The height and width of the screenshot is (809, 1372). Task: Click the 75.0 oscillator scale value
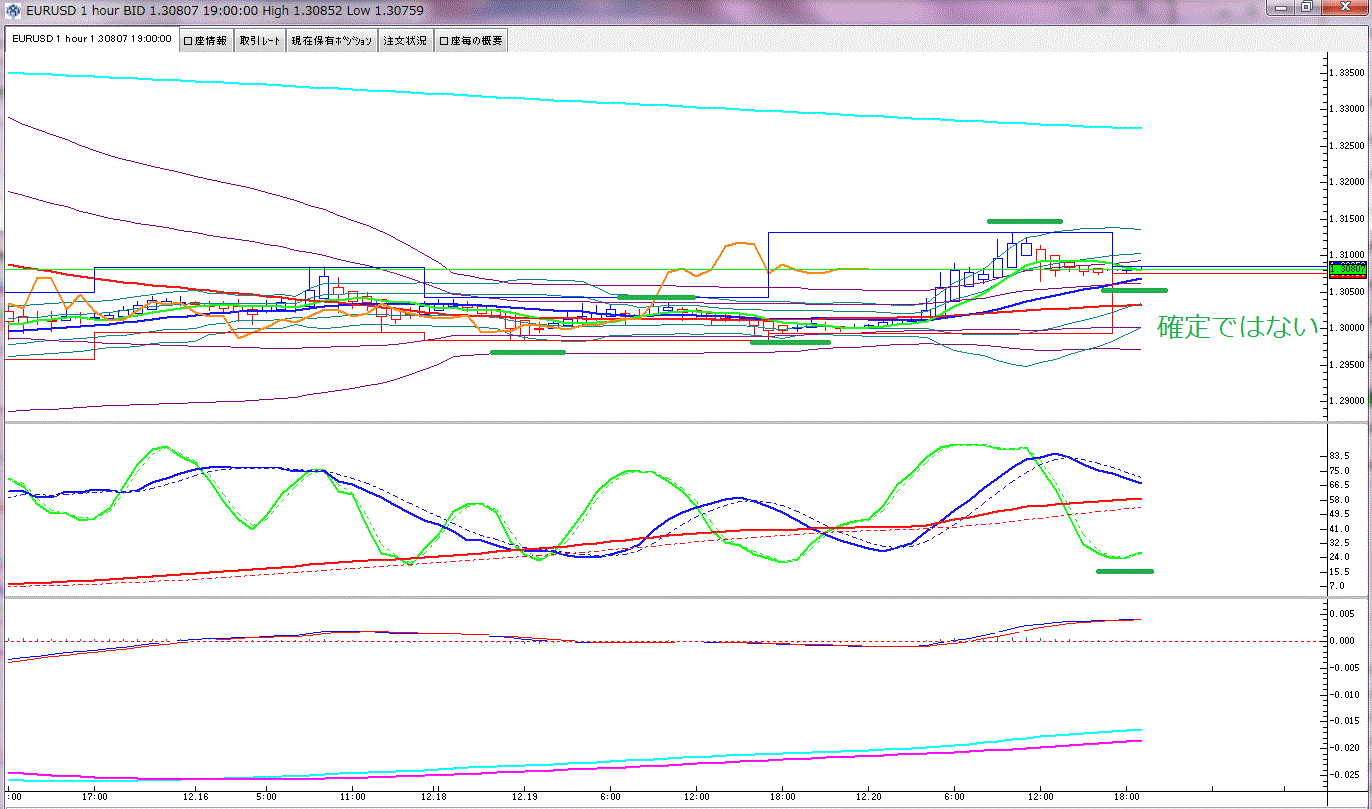coord(1340,470)
